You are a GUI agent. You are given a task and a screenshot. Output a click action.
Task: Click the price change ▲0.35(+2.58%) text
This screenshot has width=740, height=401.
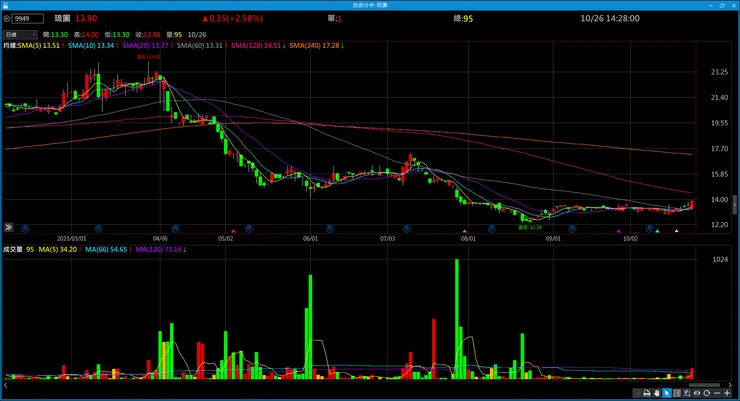point(233,18)
